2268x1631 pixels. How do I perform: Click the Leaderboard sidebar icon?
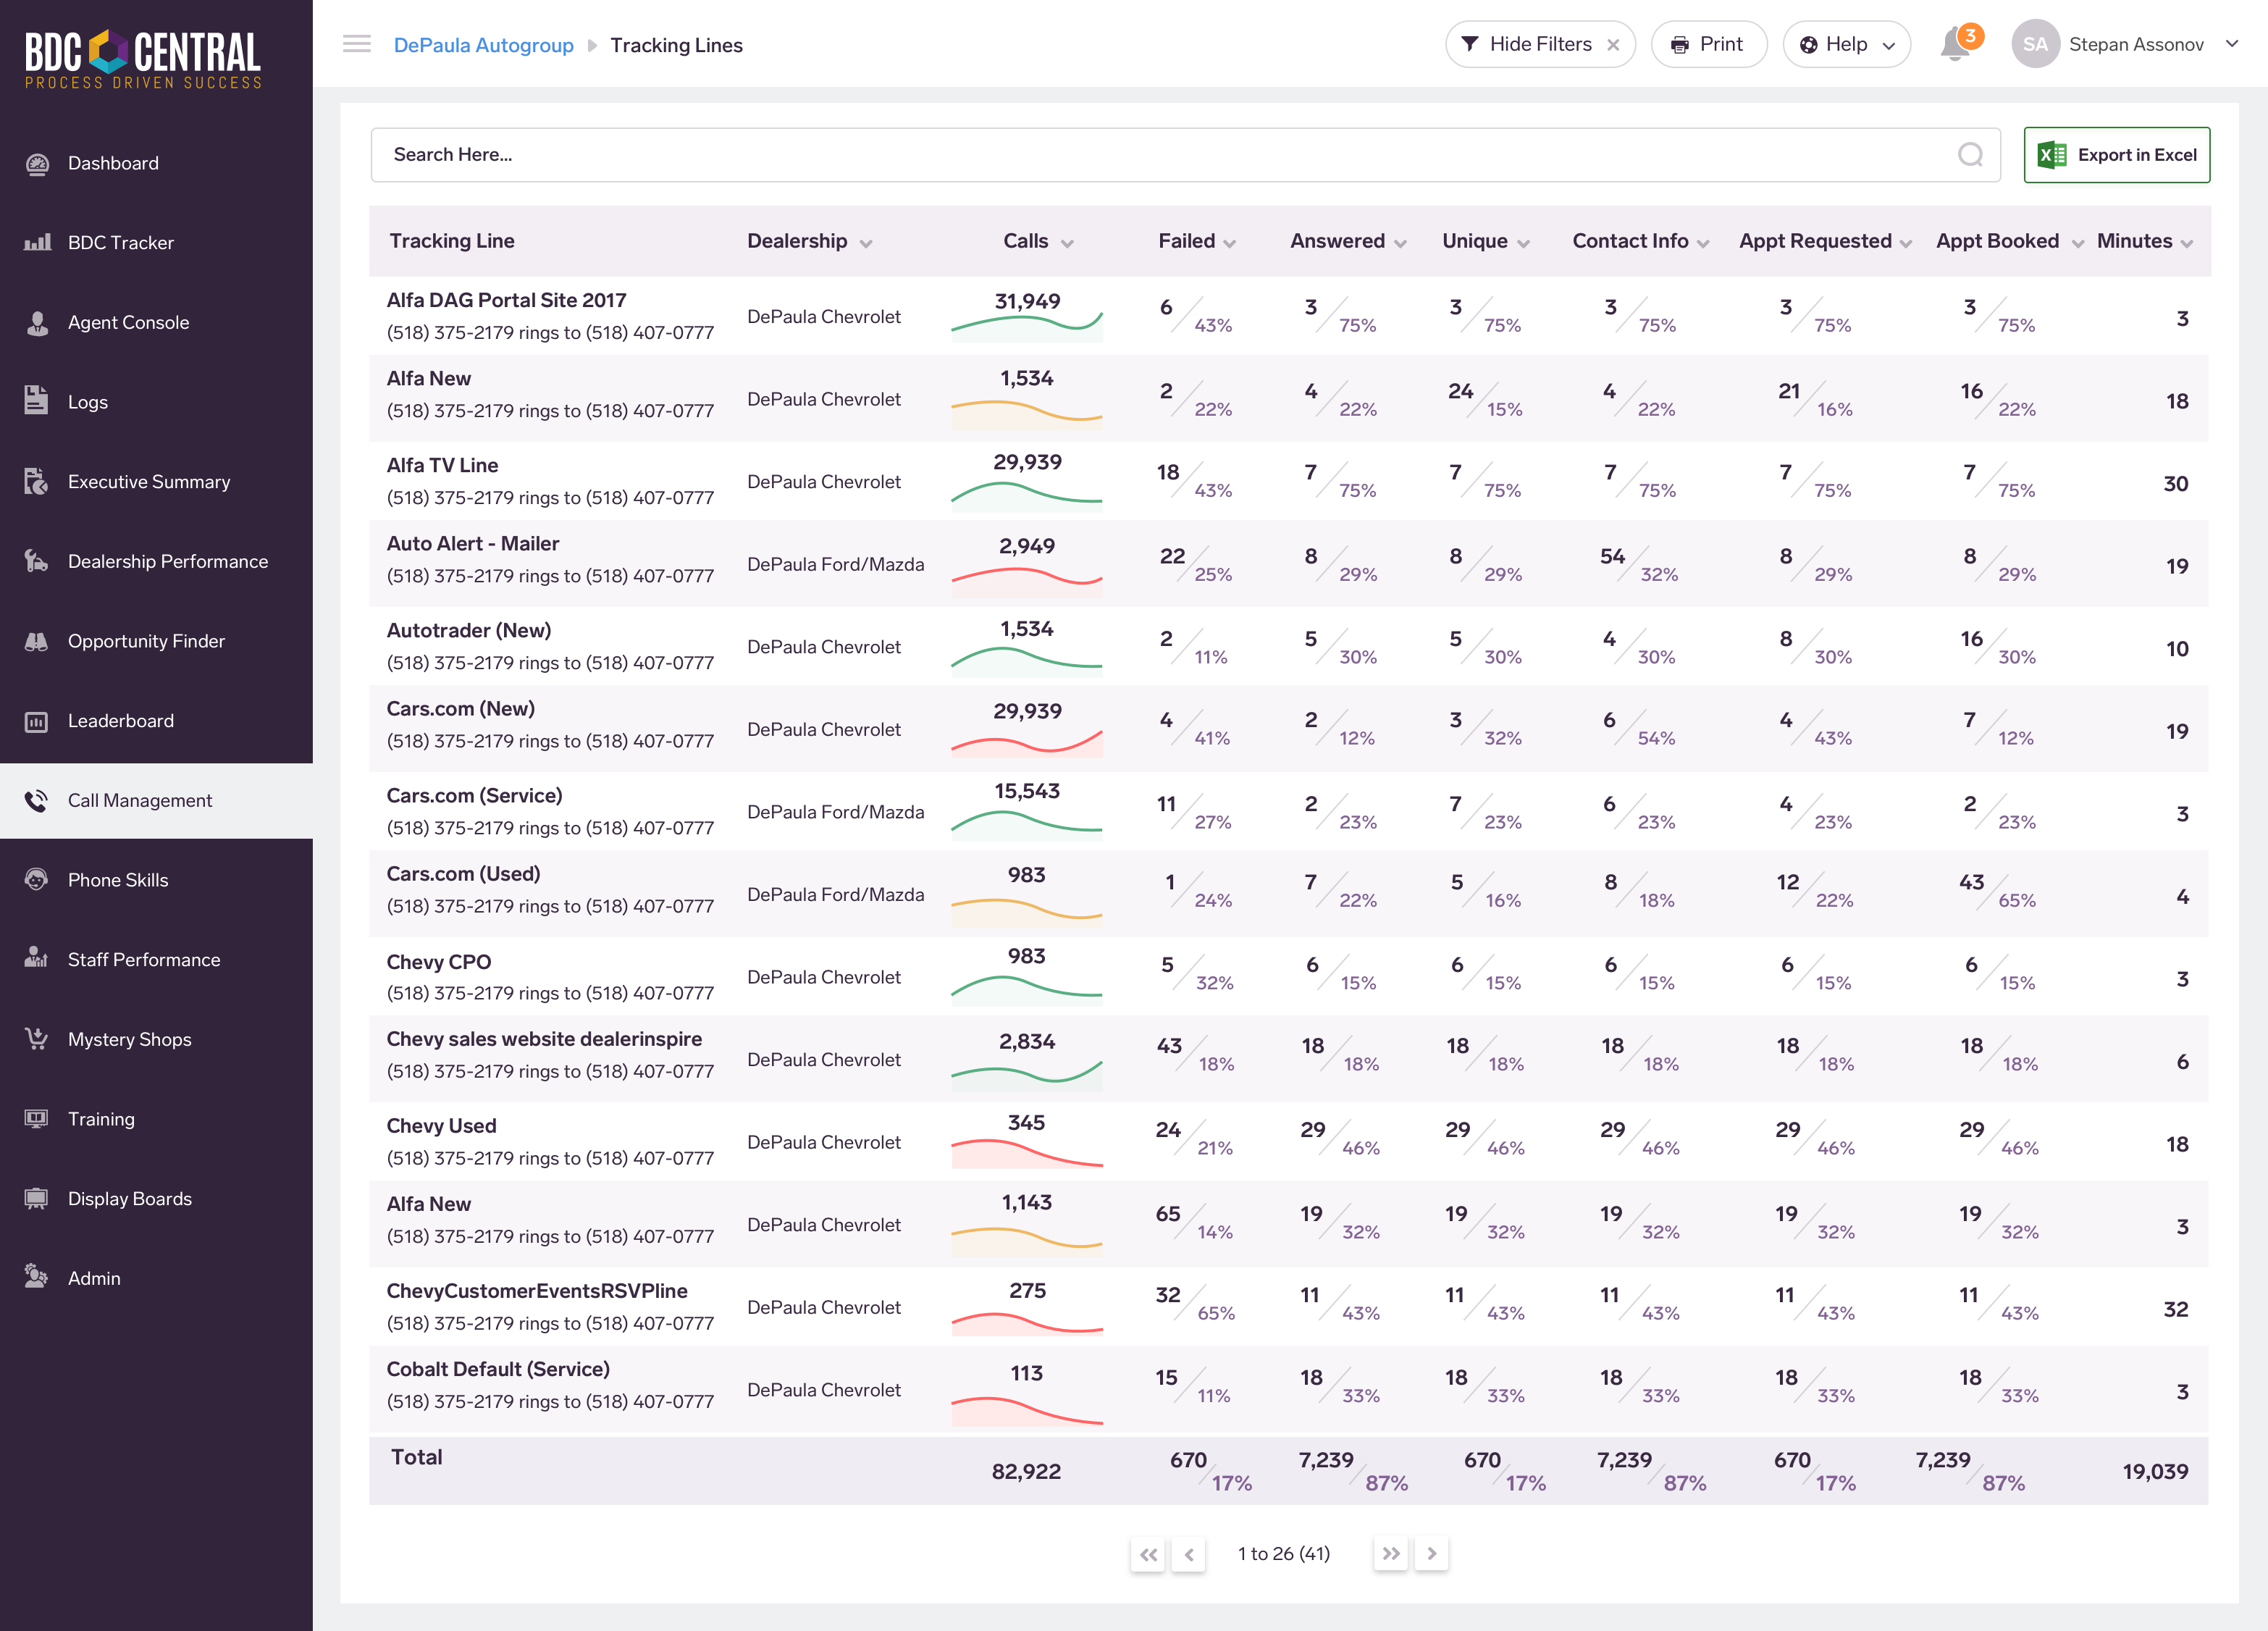(37, 721)
